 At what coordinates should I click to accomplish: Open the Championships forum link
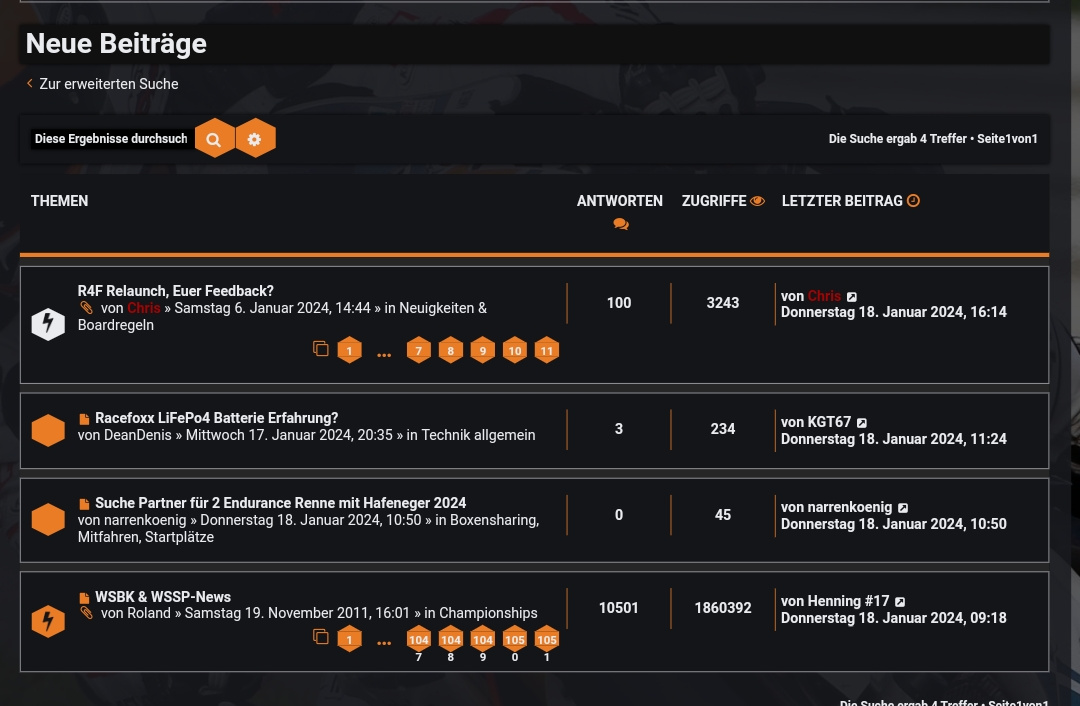pos(488,613)
